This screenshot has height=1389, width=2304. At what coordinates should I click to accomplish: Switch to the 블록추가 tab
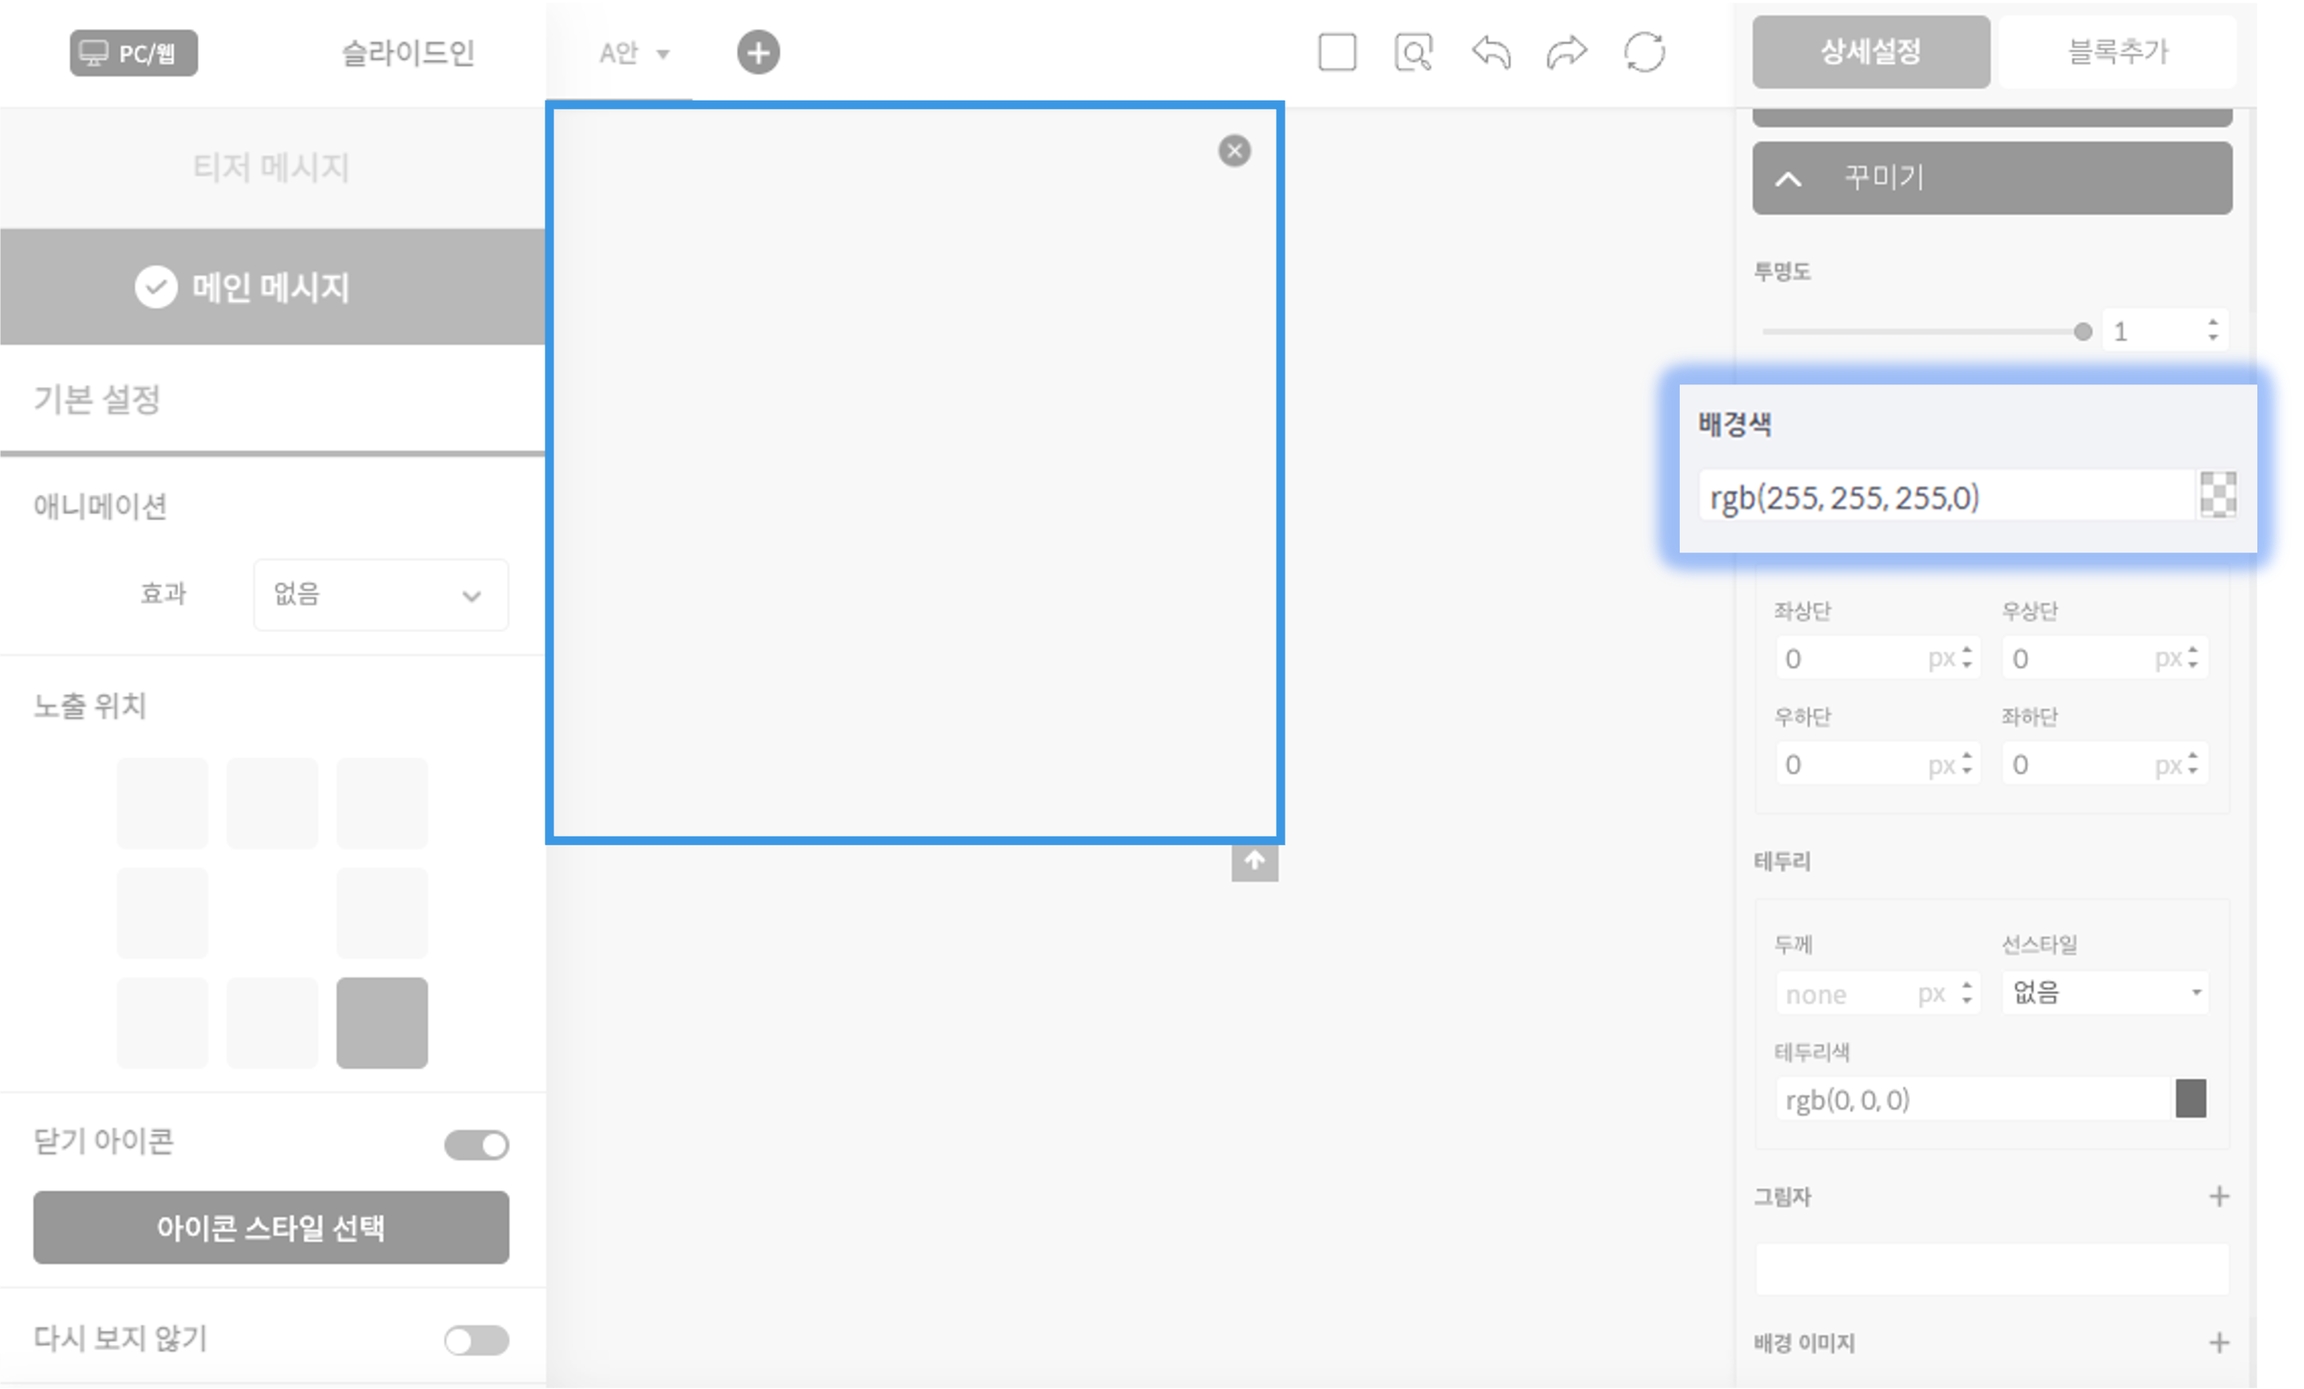[2118, 52]
